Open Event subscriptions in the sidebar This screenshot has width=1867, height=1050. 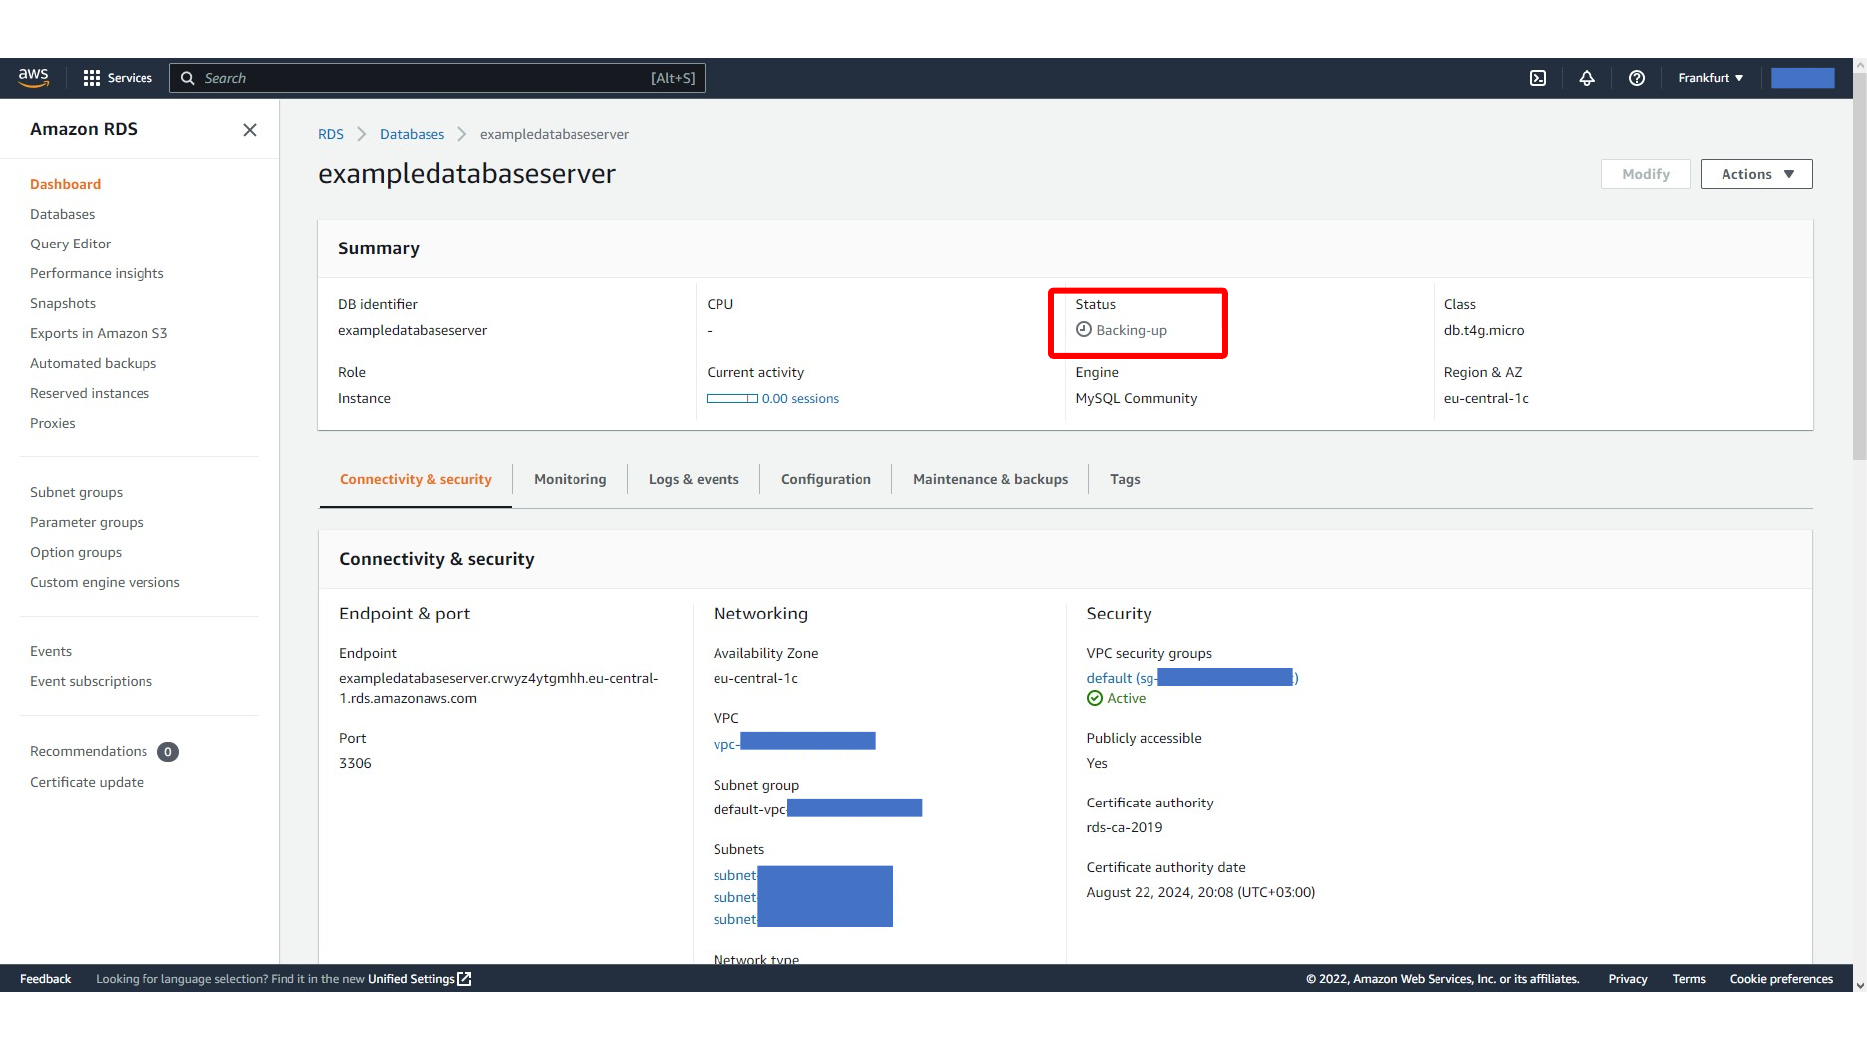coord(91,682)
